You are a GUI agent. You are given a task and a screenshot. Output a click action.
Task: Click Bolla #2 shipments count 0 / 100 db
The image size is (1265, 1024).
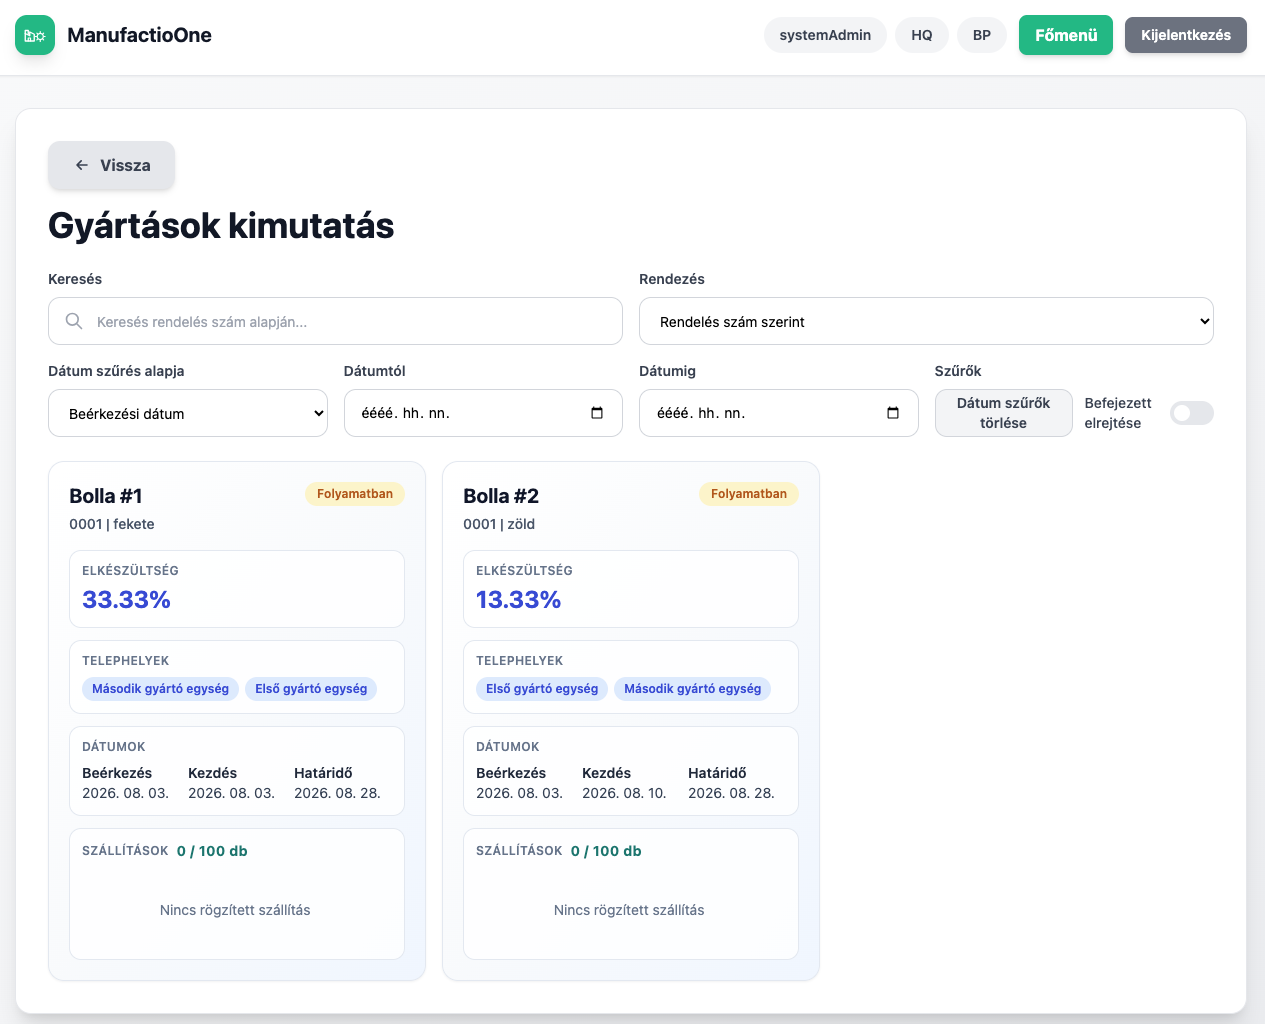(606, 851)
